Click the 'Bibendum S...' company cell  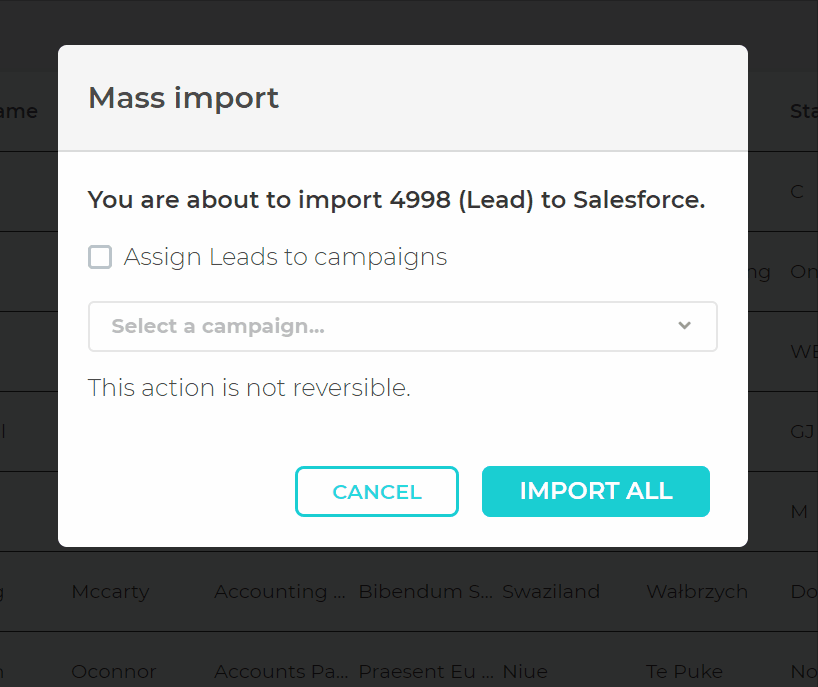425,591
